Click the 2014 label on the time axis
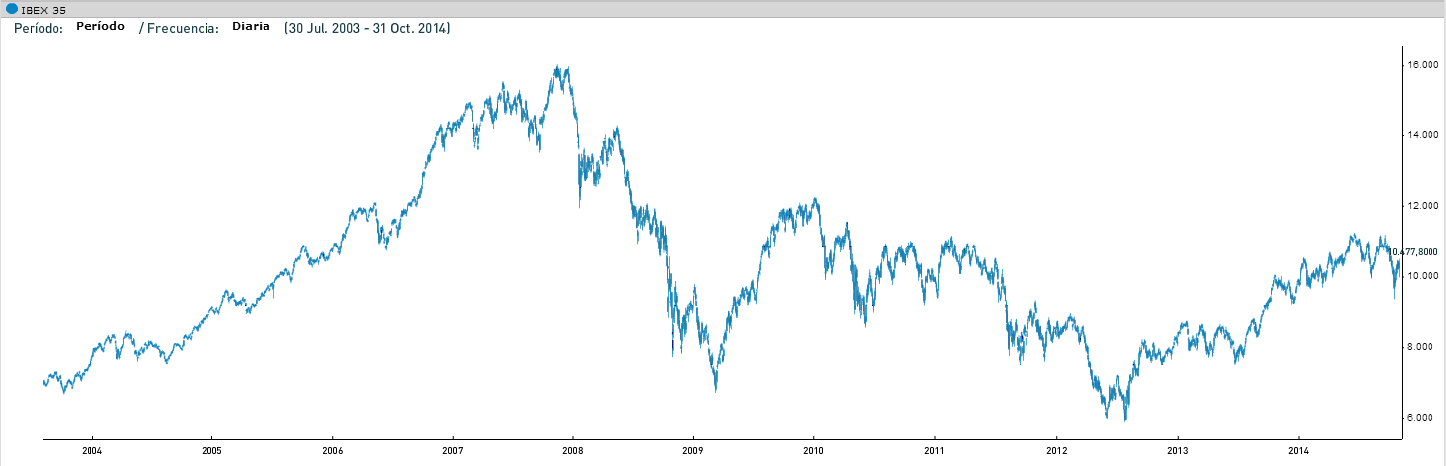The image size is (1446, 466). coord(1298,451)
